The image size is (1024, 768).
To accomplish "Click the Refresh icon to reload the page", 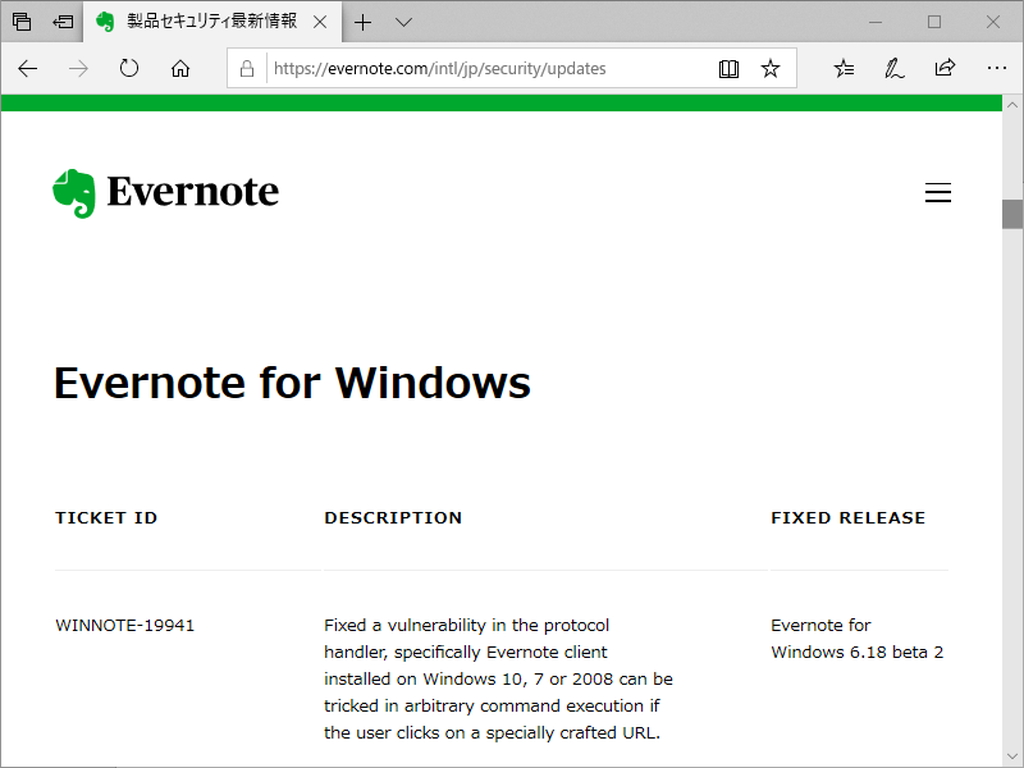I will [x=129, y=68].
